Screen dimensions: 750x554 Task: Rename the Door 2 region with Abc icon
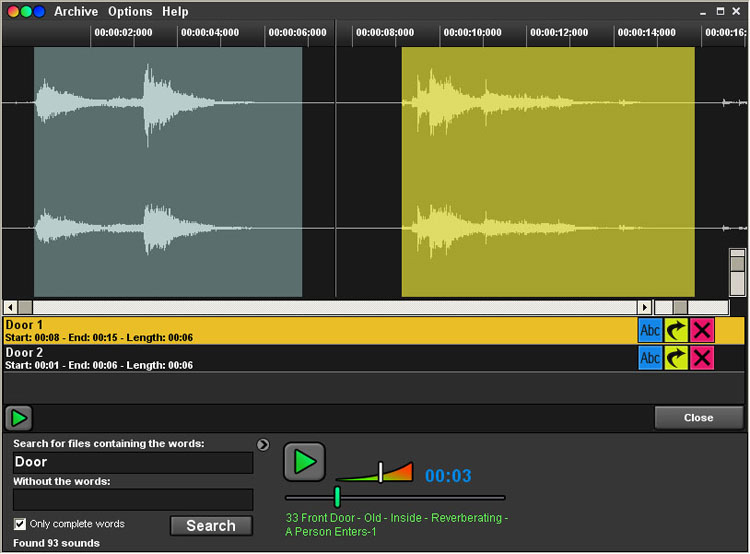pos(650,358)
